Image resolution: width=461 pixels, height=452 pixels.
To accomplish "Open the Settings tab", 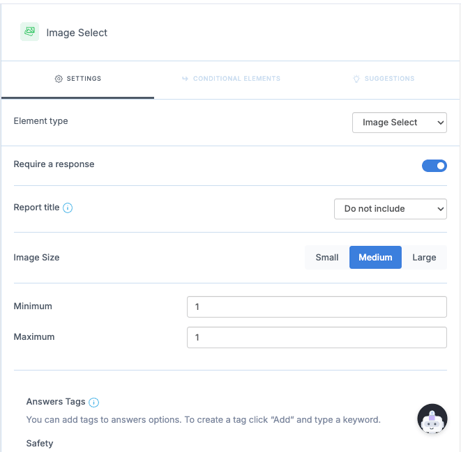I will coord(78,79).
